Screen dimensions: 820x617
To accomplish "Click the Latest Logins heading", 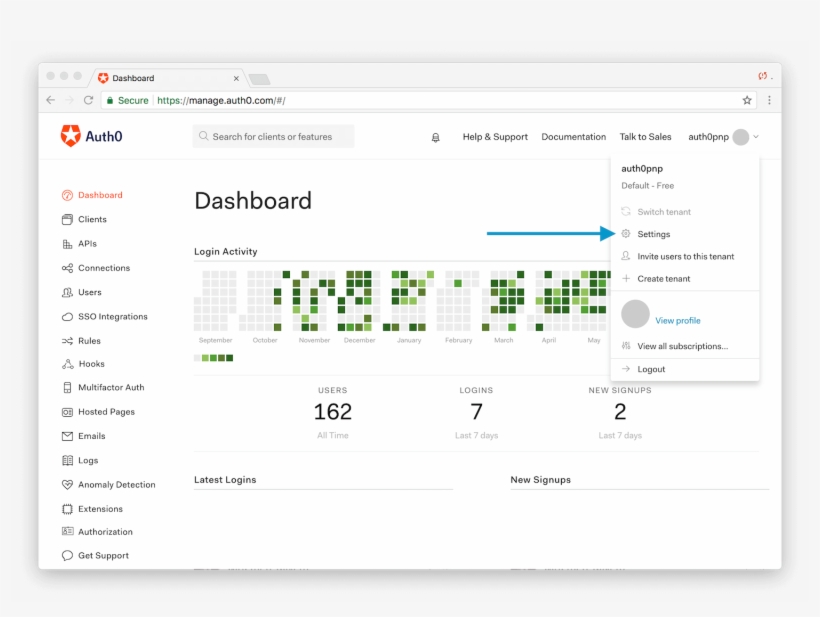I will click(225, 479).
